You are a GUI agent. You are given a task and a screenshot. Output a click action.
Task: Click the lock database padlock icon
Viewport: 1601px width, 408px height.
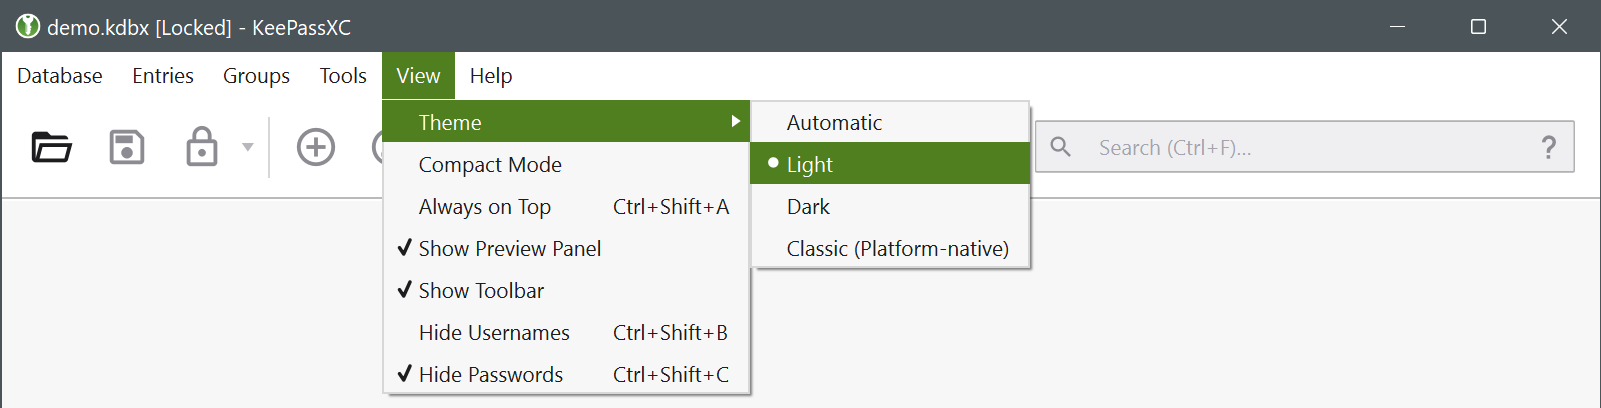pyautogui.click(x=201, y=147)
